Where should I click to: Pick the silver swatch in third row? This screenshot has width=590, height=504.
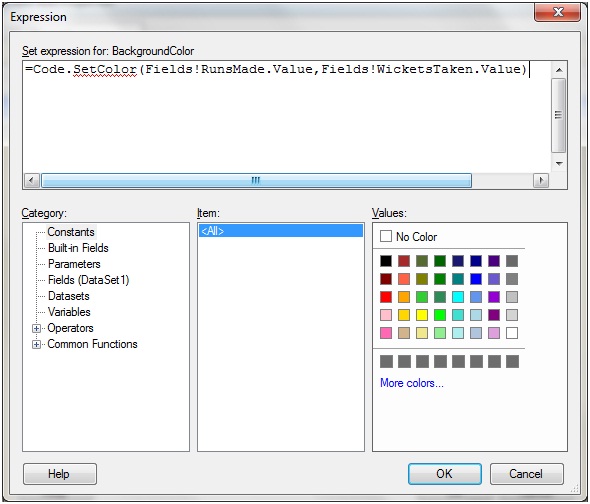tap(512, 297)
